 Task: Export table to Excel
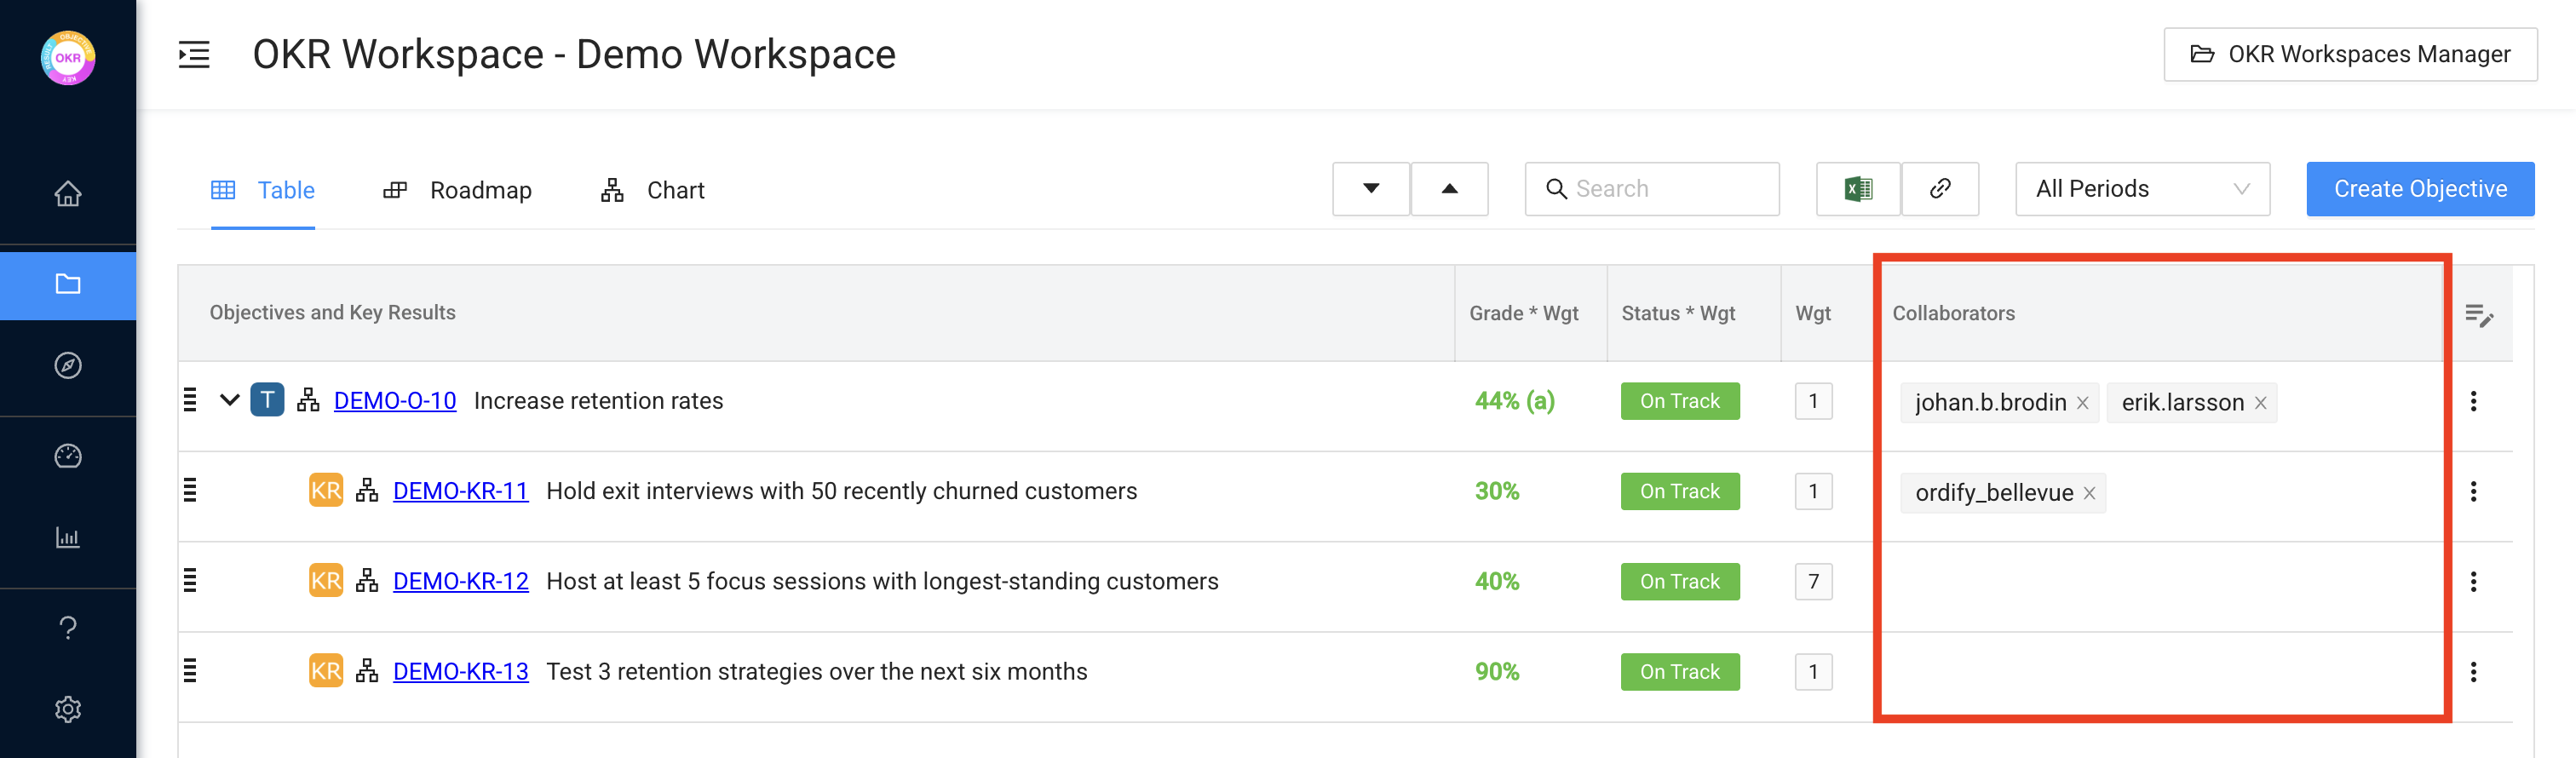tap(1857, 189)
